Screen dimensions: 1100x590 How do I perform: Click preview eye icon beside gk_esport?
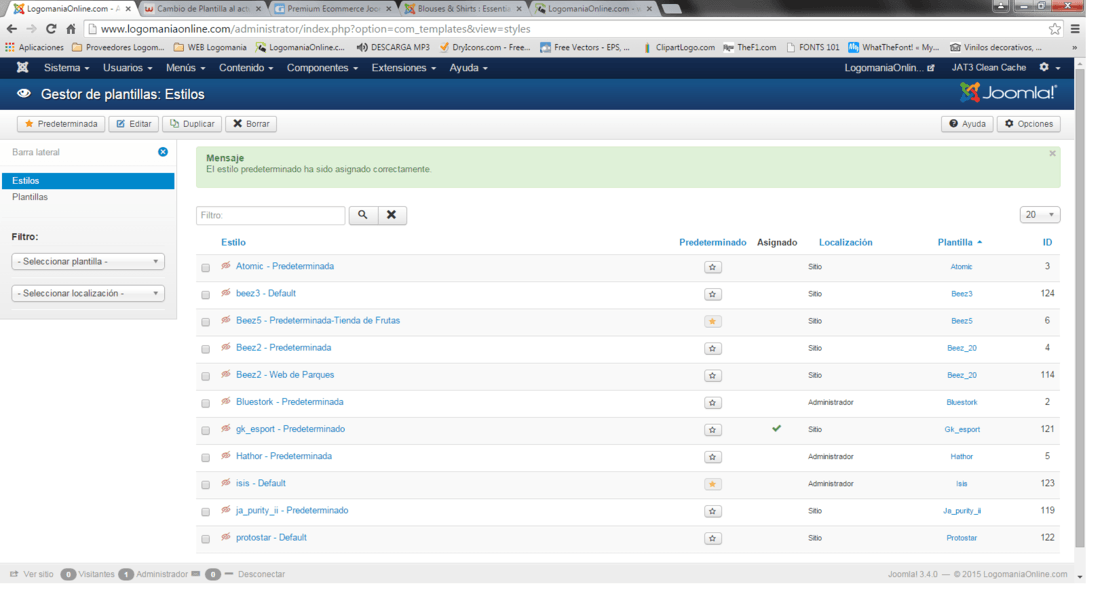pos(226,429)
